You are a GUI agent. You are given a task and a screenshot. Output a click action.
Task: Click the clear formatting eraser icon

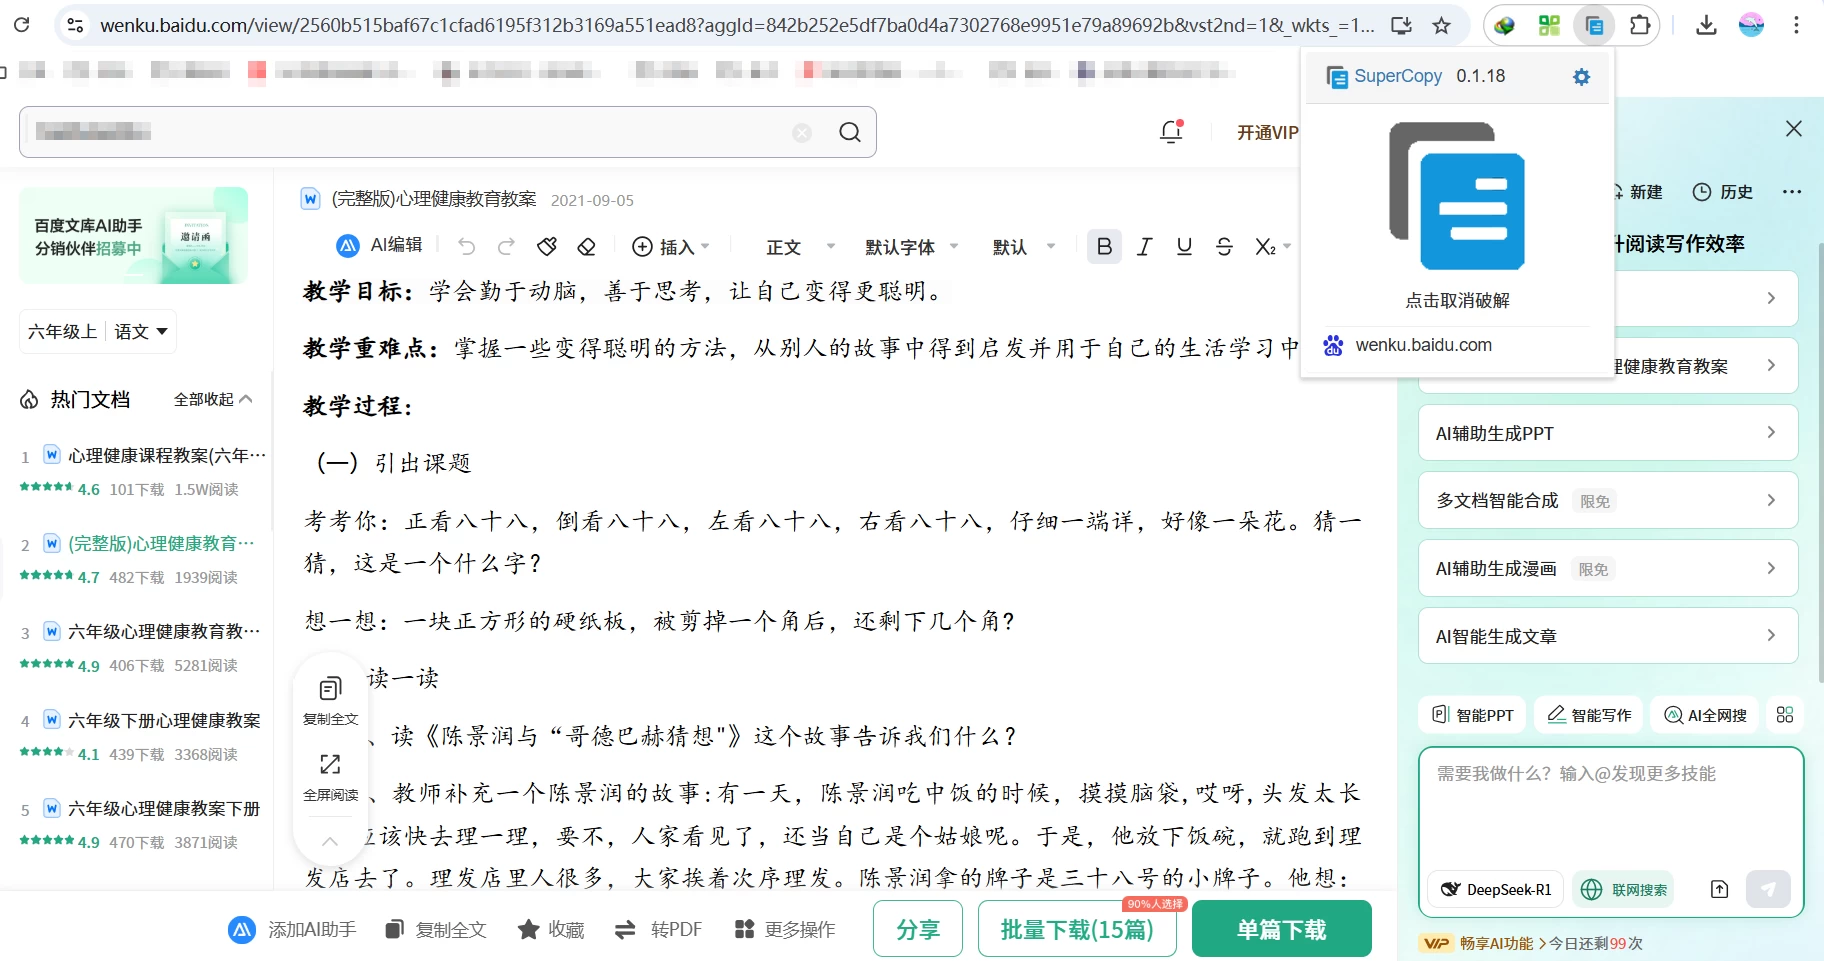(x=586, y=245)
